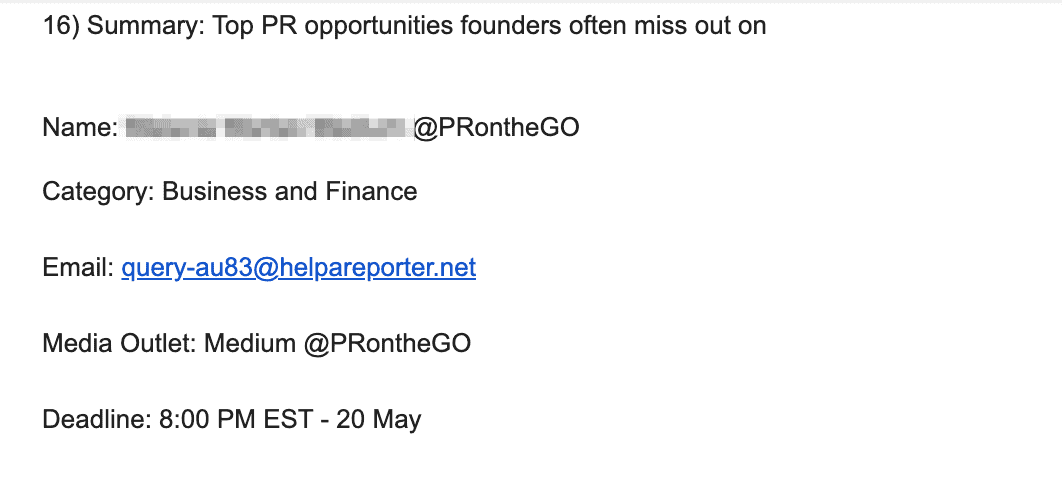Click the "Media Outlet:" label
This screenshot has height=502, width=1062.
pos(120,343)
